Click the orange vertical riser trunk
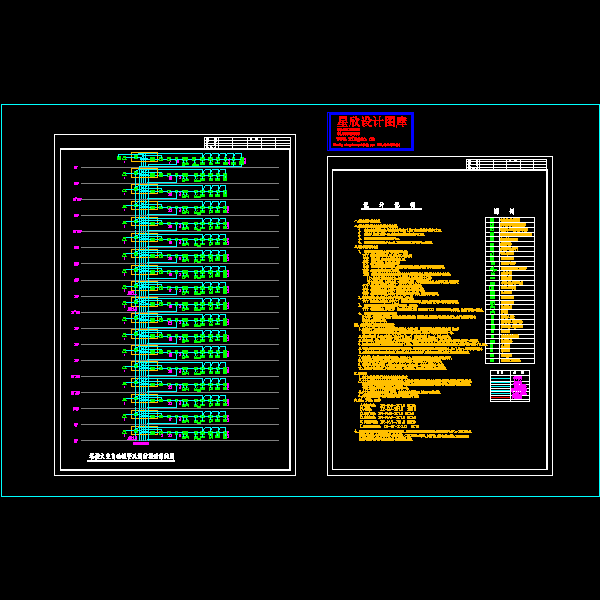This screenshot has height=600, width=600. click(143, 300)
